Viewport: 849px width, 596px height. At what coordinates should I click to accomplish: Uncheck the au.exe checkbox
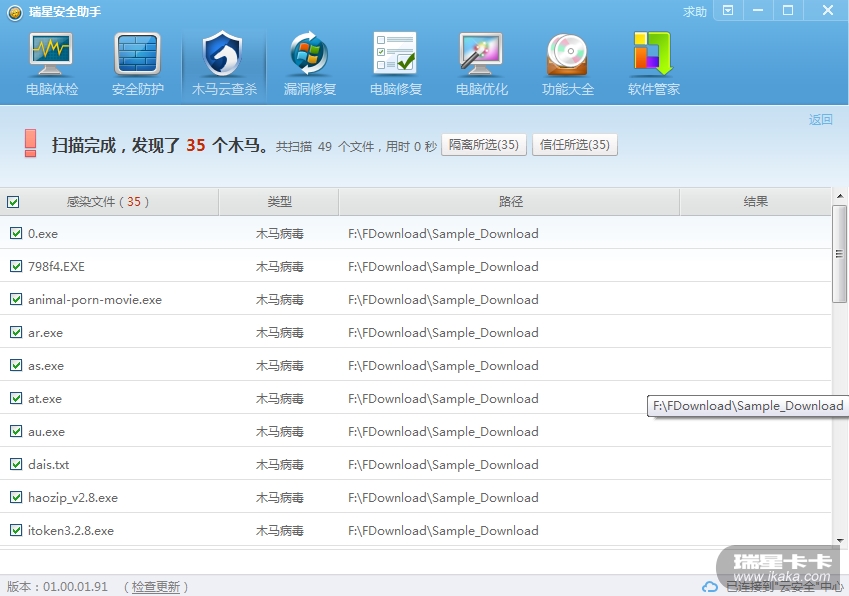[x=16, y=431]
